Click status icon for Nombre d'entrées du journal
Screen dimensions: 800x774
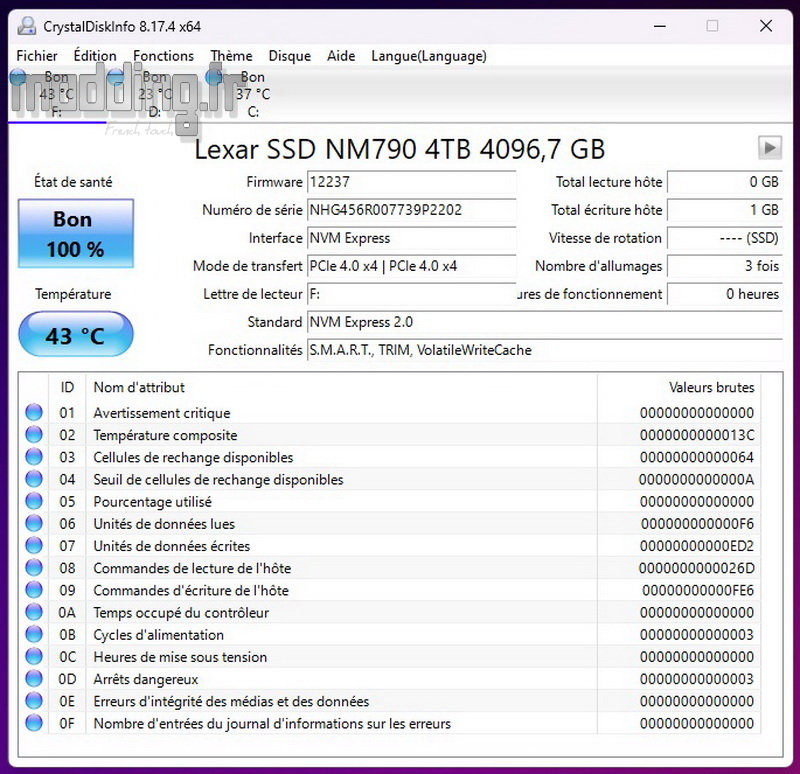click(34, 723)
